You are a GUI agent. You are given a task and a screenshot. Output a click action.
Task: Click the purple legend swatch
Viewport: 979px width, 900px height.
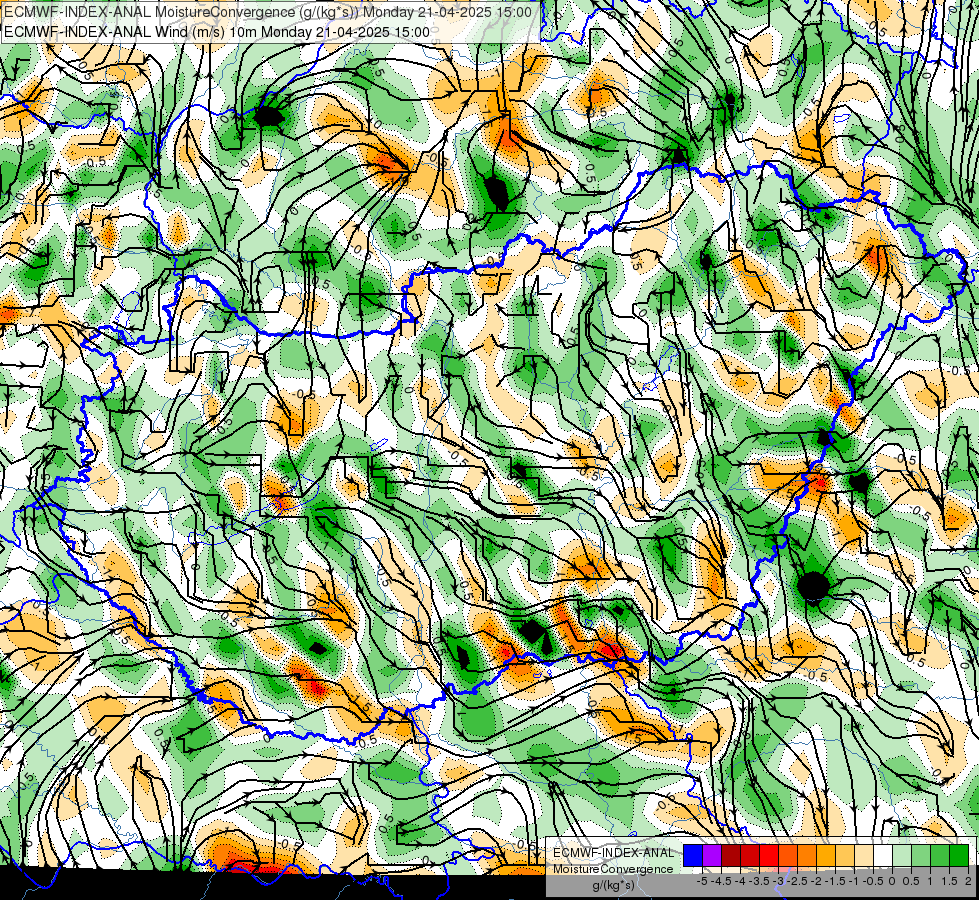pyautogui.click(x=712, y=855)
